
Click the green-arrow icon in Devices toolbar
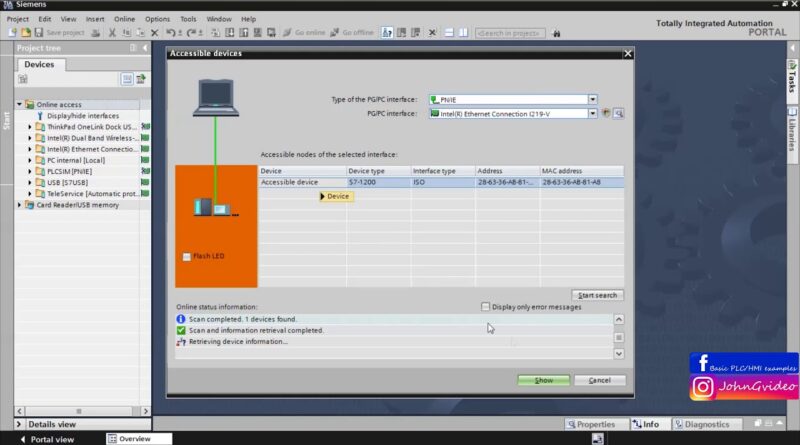point(141,79)
